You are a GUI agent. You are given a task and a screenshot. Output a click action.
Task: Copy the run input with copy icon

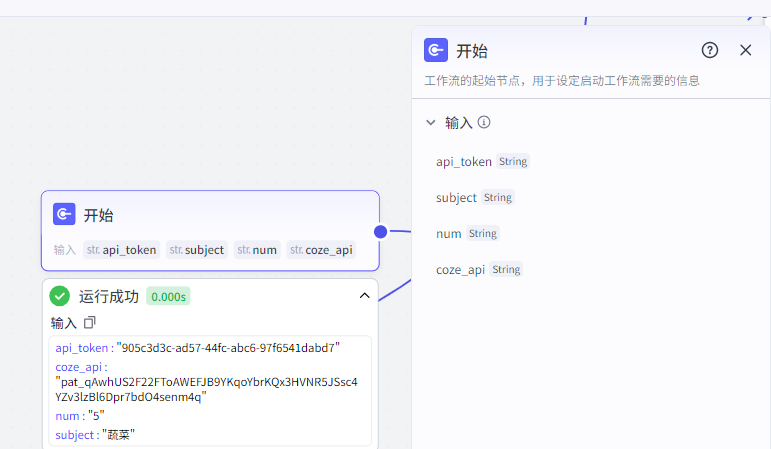tap(89, 323)
